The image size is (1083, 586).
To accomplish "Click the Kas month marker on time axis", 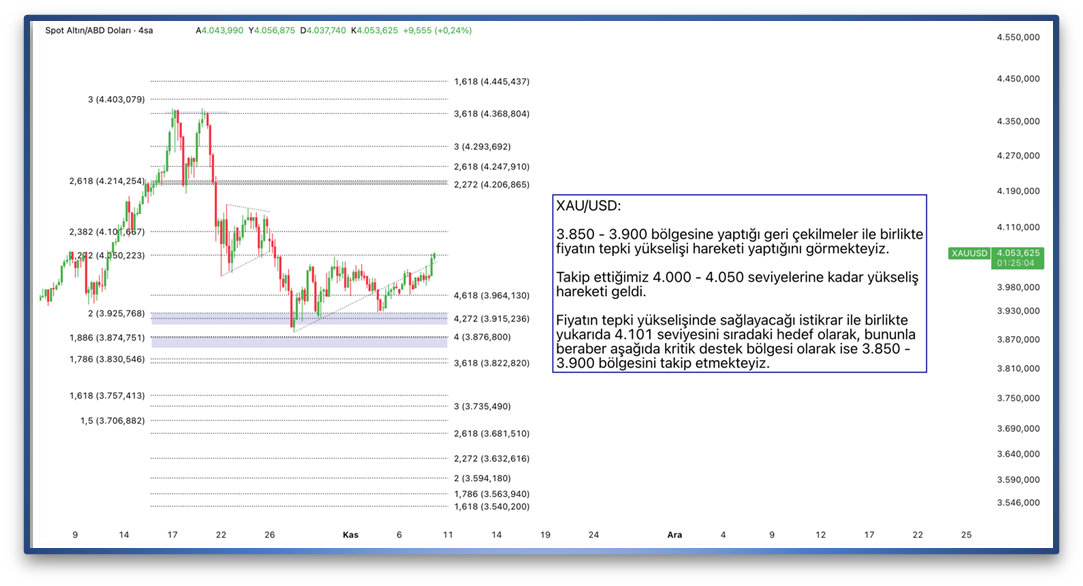I will 350,535.
